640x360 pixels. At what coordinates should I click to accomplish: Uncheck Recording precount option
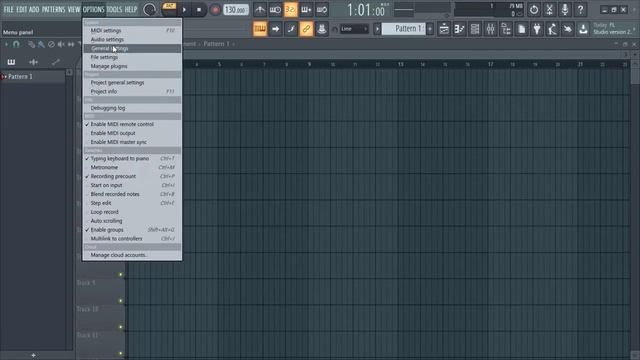click(x=132, y=176)
